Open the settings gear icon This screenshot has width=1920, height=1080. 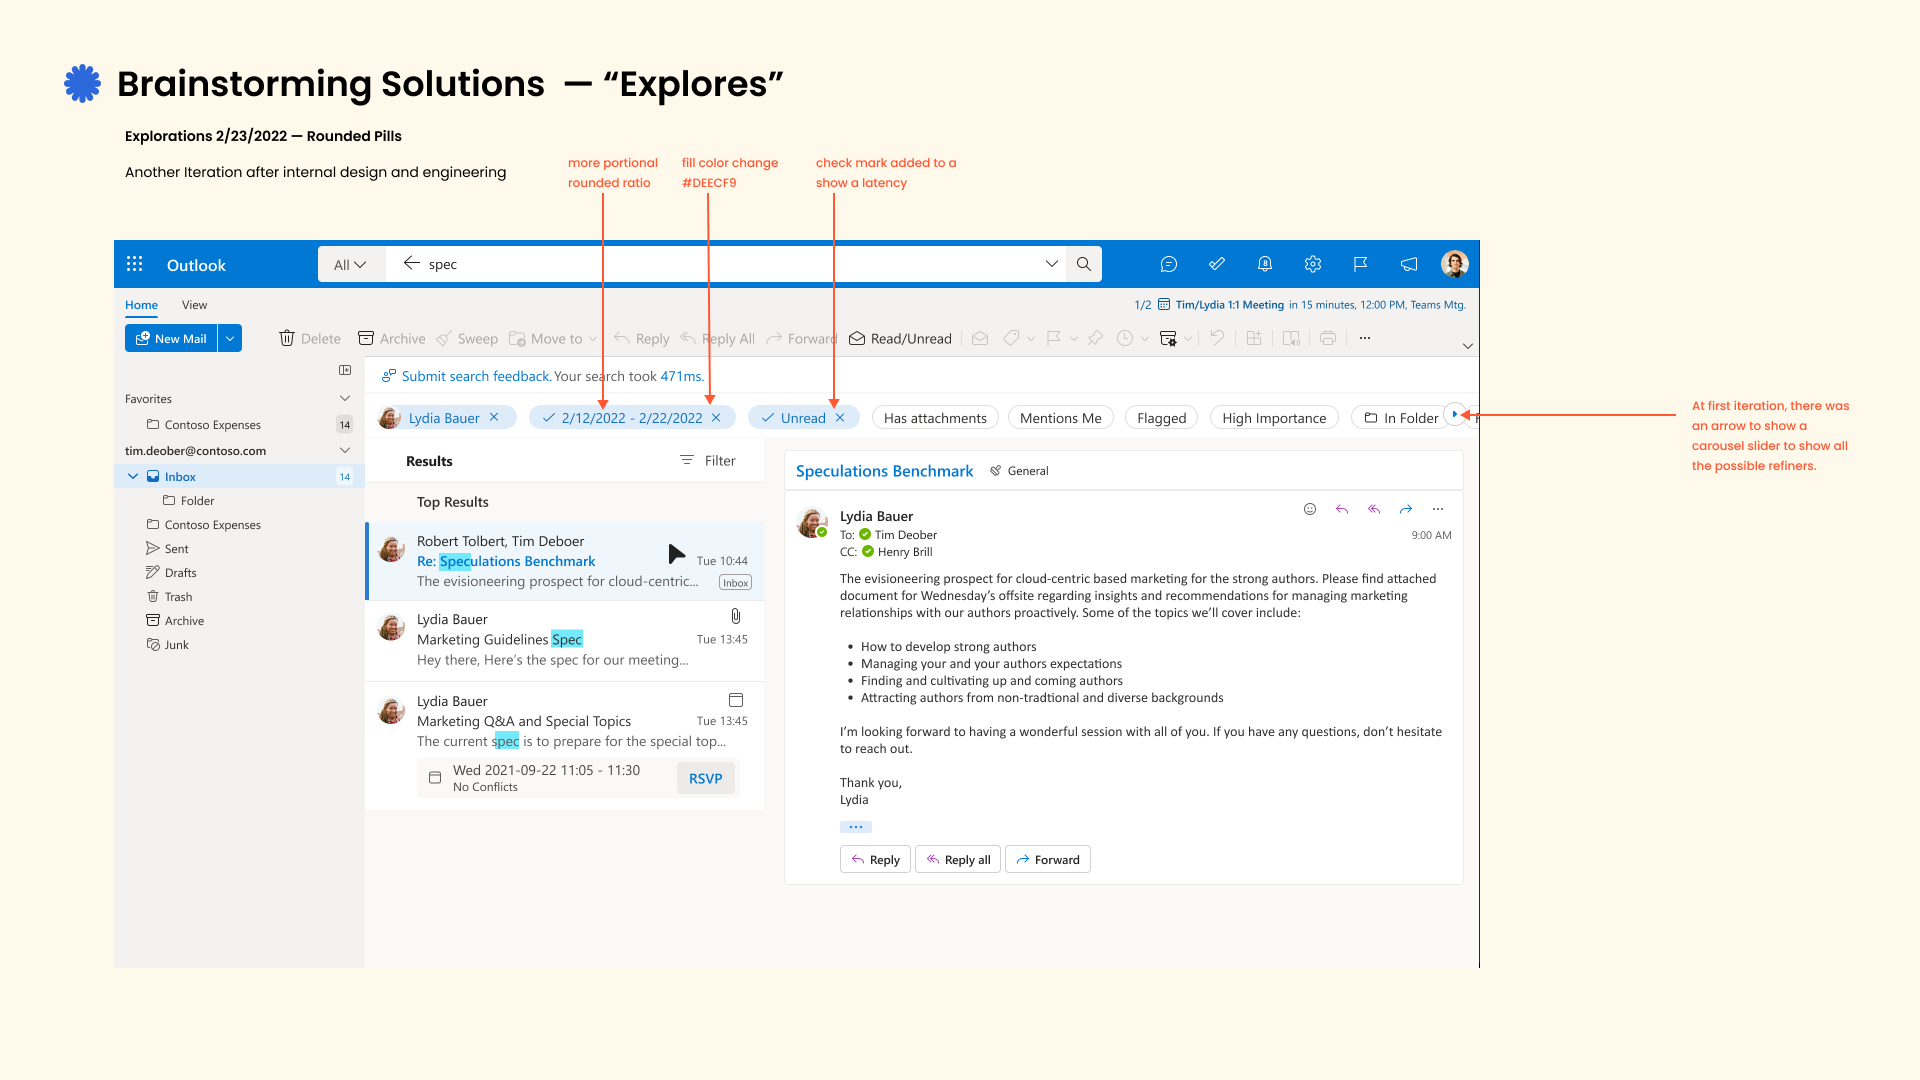(x=1313, y=264)
